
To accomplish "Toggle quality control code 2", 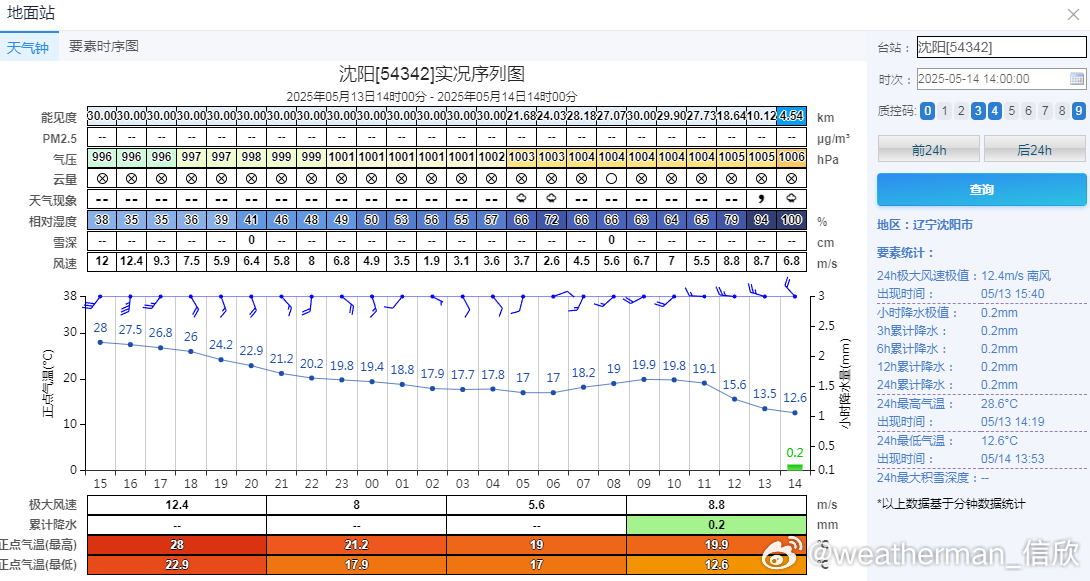I will (x=961, y=111).
